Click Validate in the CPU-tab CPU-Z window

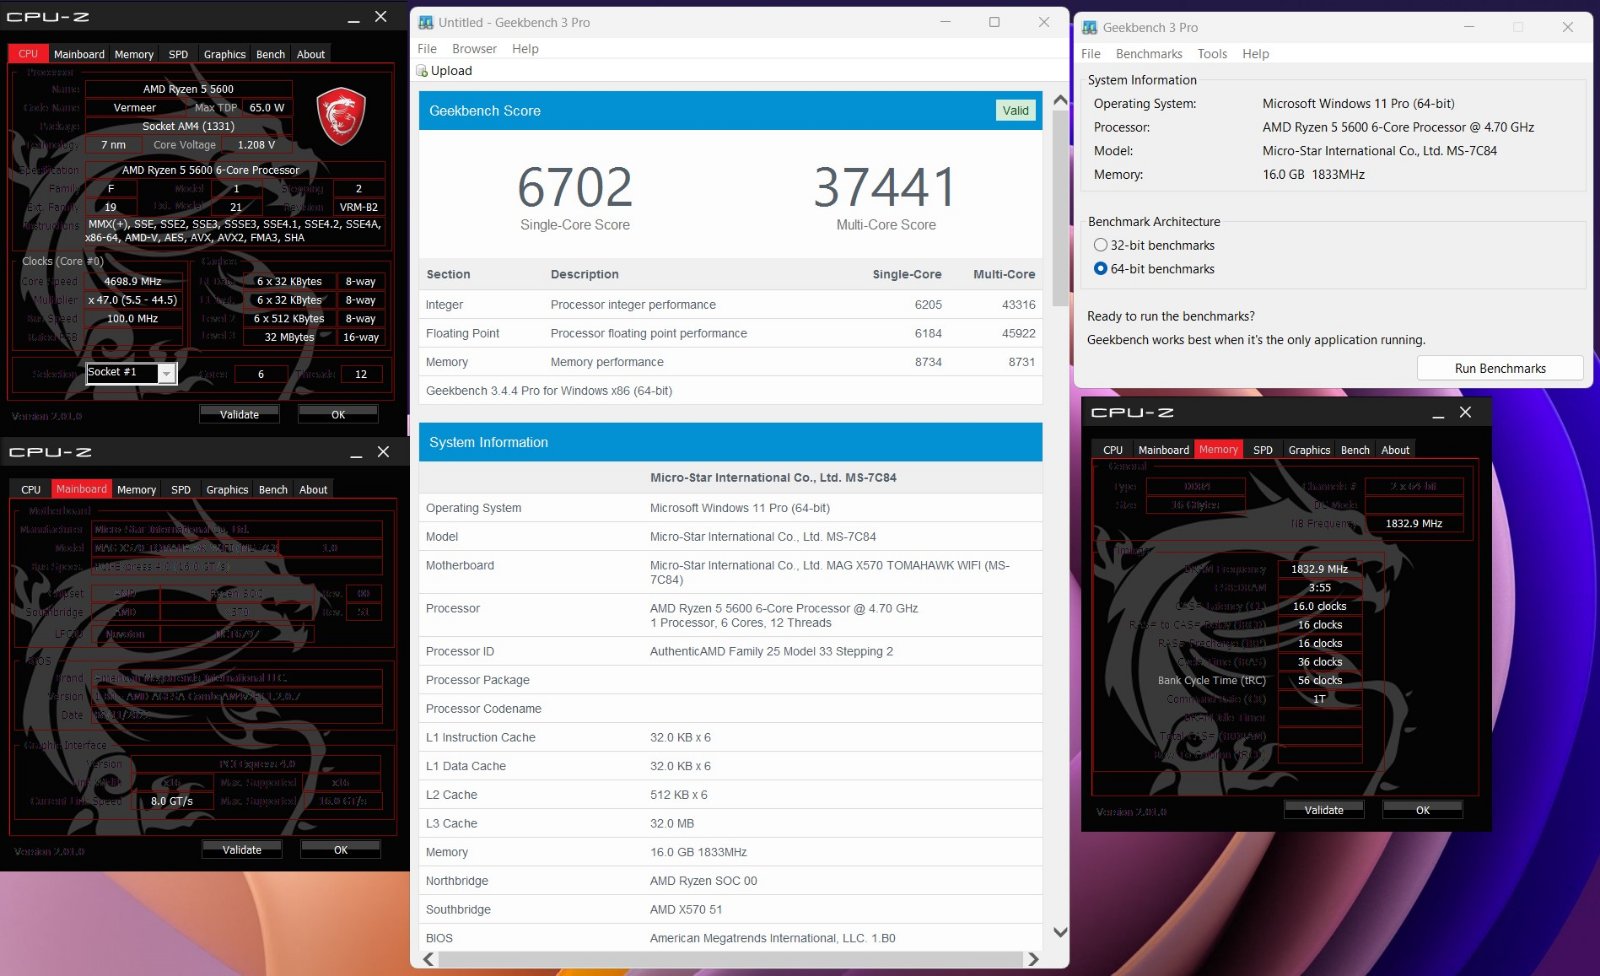click(x=239, y=414)
